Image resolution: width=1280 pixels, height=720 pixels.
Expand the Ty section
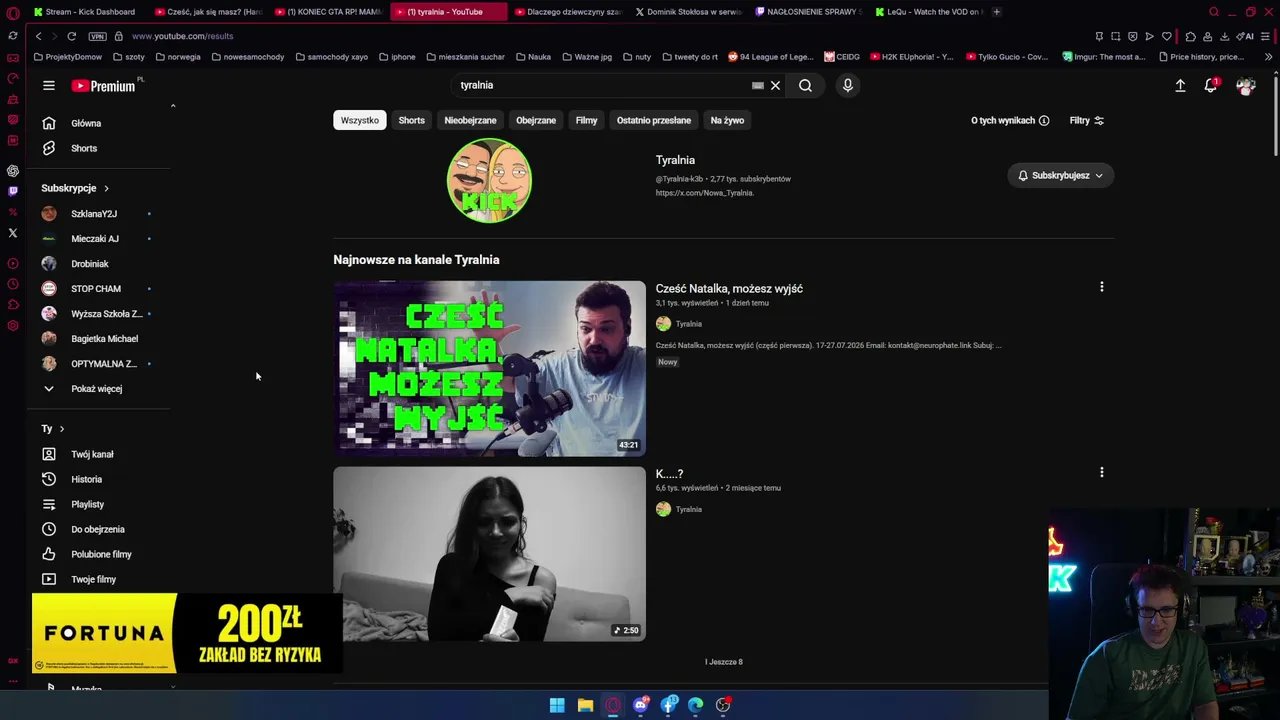[x=53, y=428]
